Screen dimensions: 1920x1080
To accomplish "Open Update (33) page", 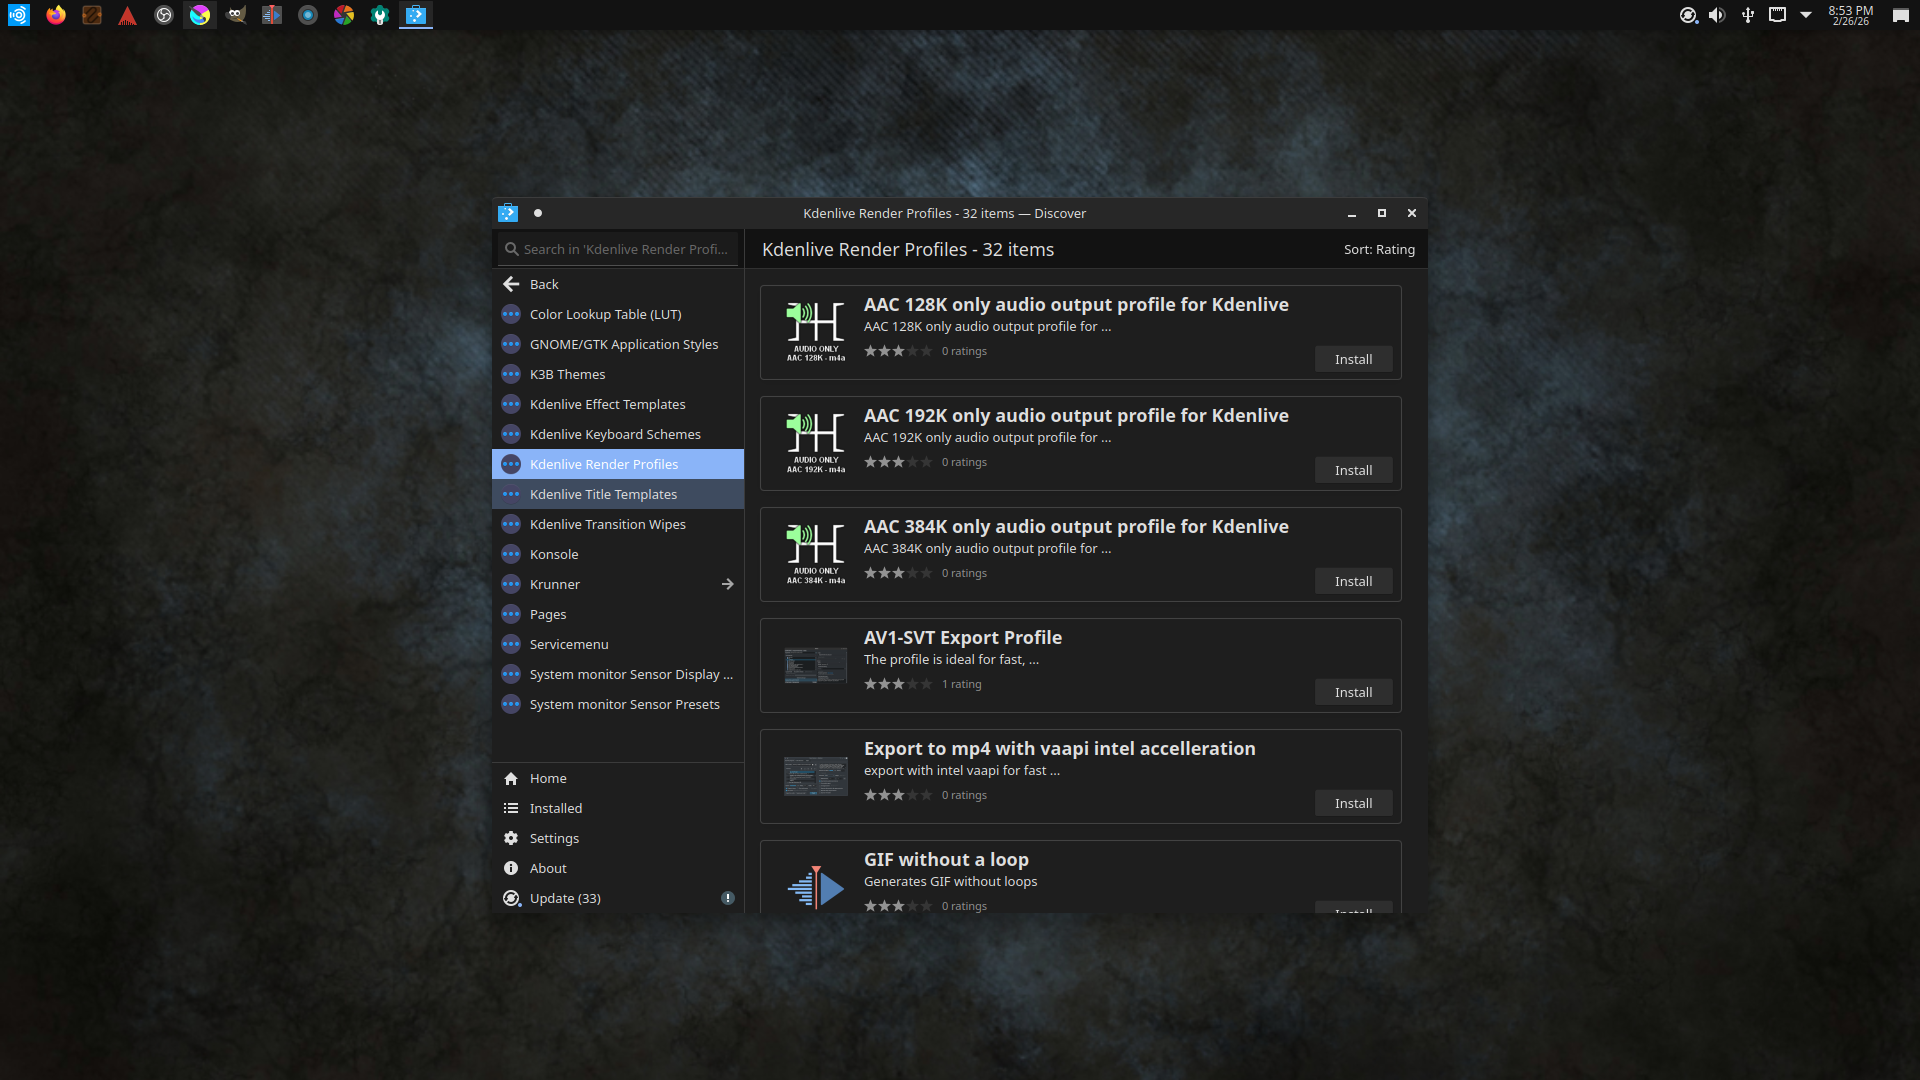I will (x=618, y=898).
